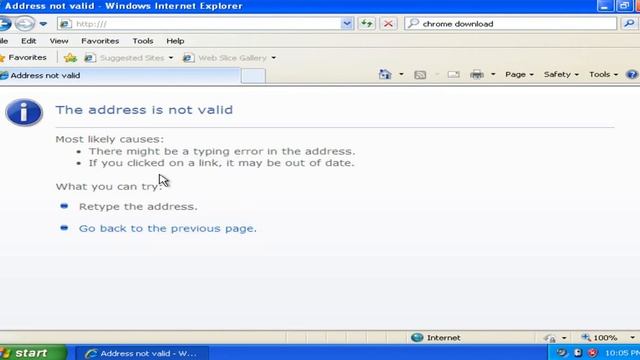Screen dimensions: 640x360
Task: Open the Favorites menu
Action: pyautogui.click(x=100, y=41)
